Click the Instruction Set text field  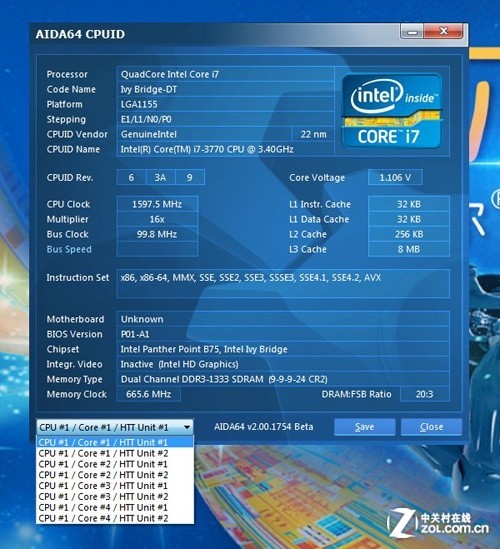coord(283,284)
